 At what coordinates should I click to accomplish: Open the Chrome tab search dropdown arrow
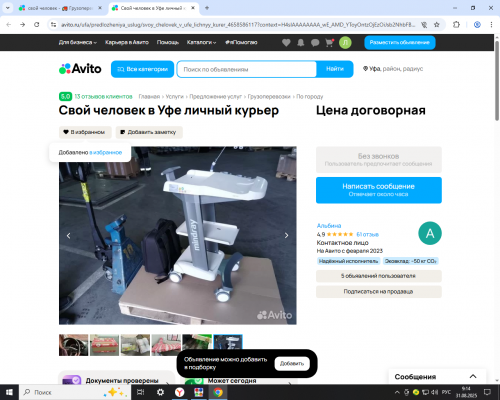pyautogui.click(x=7, y=8)
